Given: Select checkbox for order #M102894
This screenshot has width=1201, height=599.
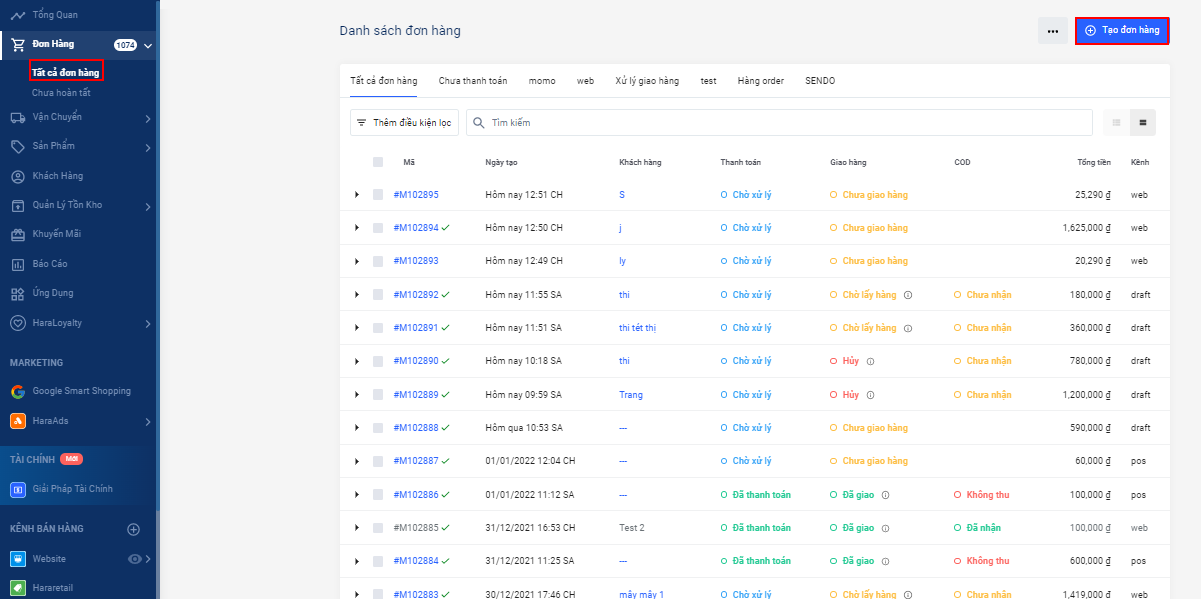Looking at the screenshot, I should (x=378, y=228).
